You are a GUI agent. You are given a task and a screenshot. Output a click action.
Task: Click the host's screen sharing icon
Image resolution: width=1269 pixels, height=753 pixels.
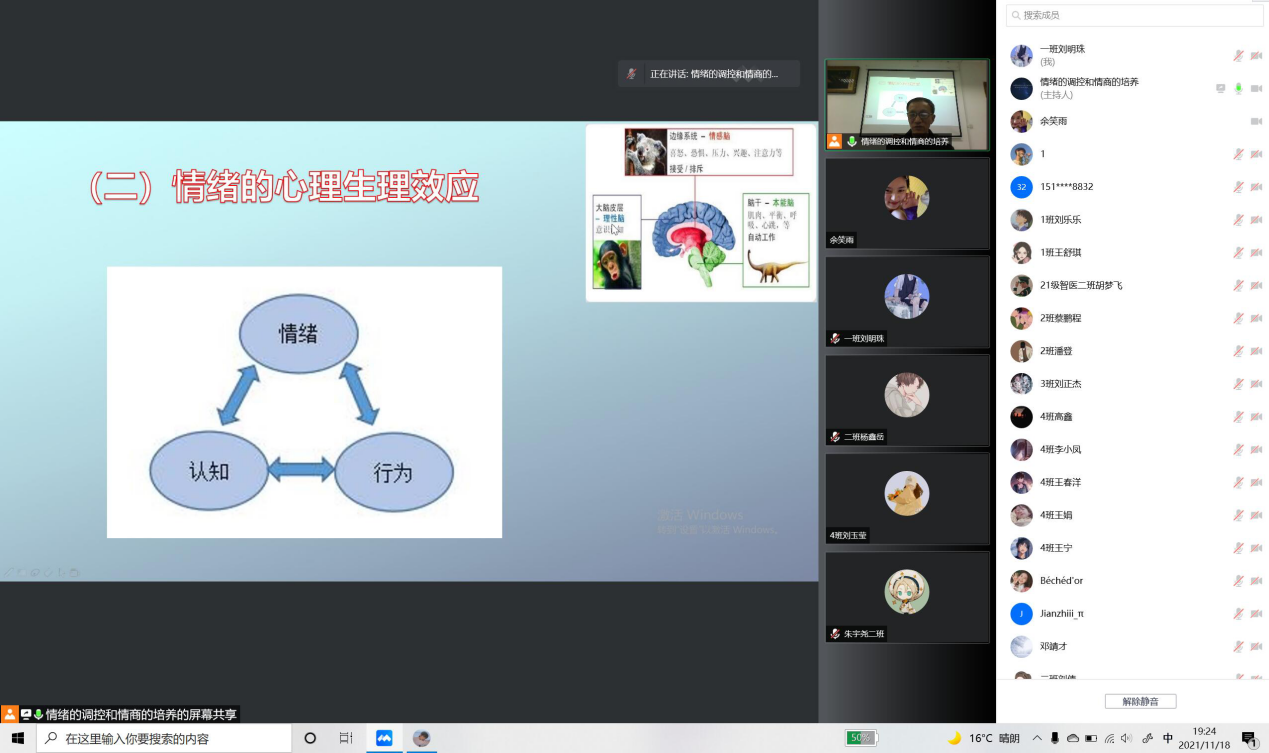[1220, 88]
